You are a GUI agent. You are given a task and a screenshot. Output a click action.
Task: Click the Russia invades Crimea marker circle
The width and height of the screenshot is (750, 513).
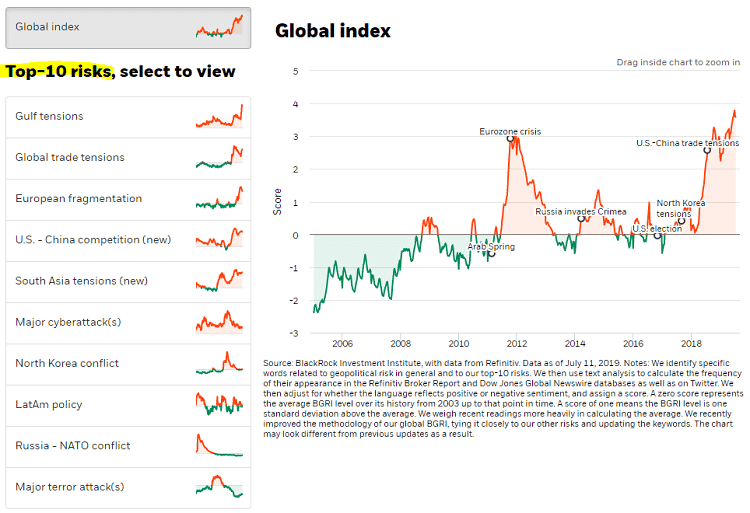(581, 218)
